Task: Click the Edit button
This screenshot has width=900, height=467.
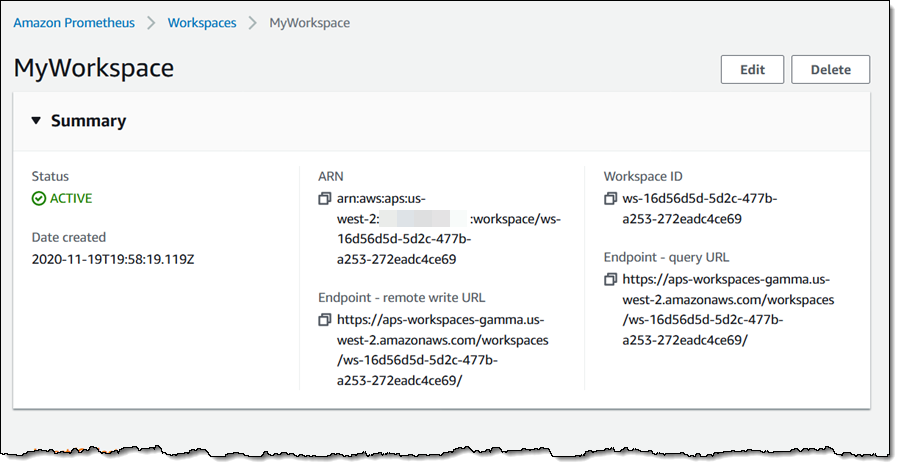Action: [x=752, y=69]
